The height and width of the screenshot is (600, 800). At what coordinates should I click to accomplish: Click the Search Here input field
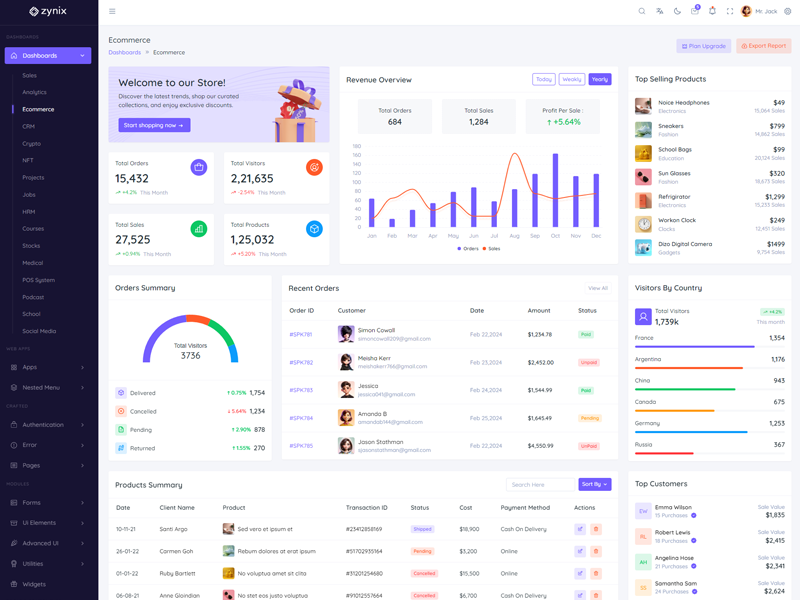coord(540,484)
